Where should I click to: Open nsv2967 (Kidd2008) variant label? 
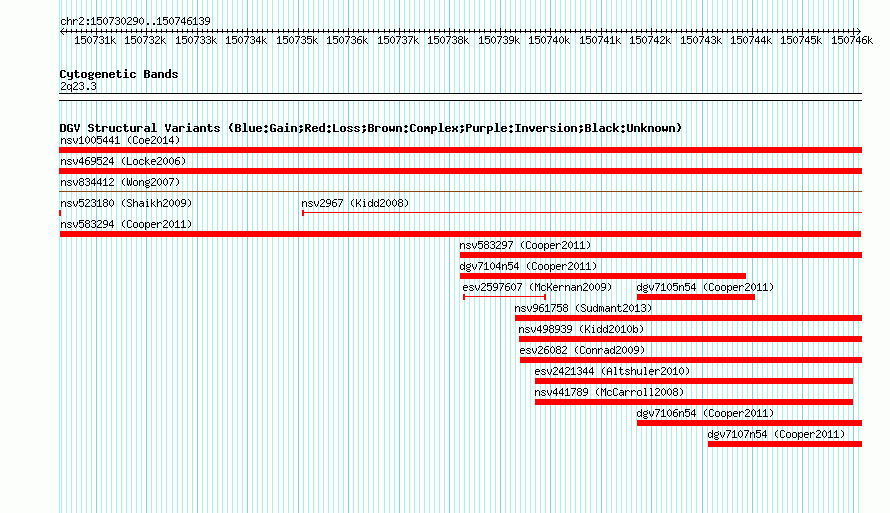355,203
